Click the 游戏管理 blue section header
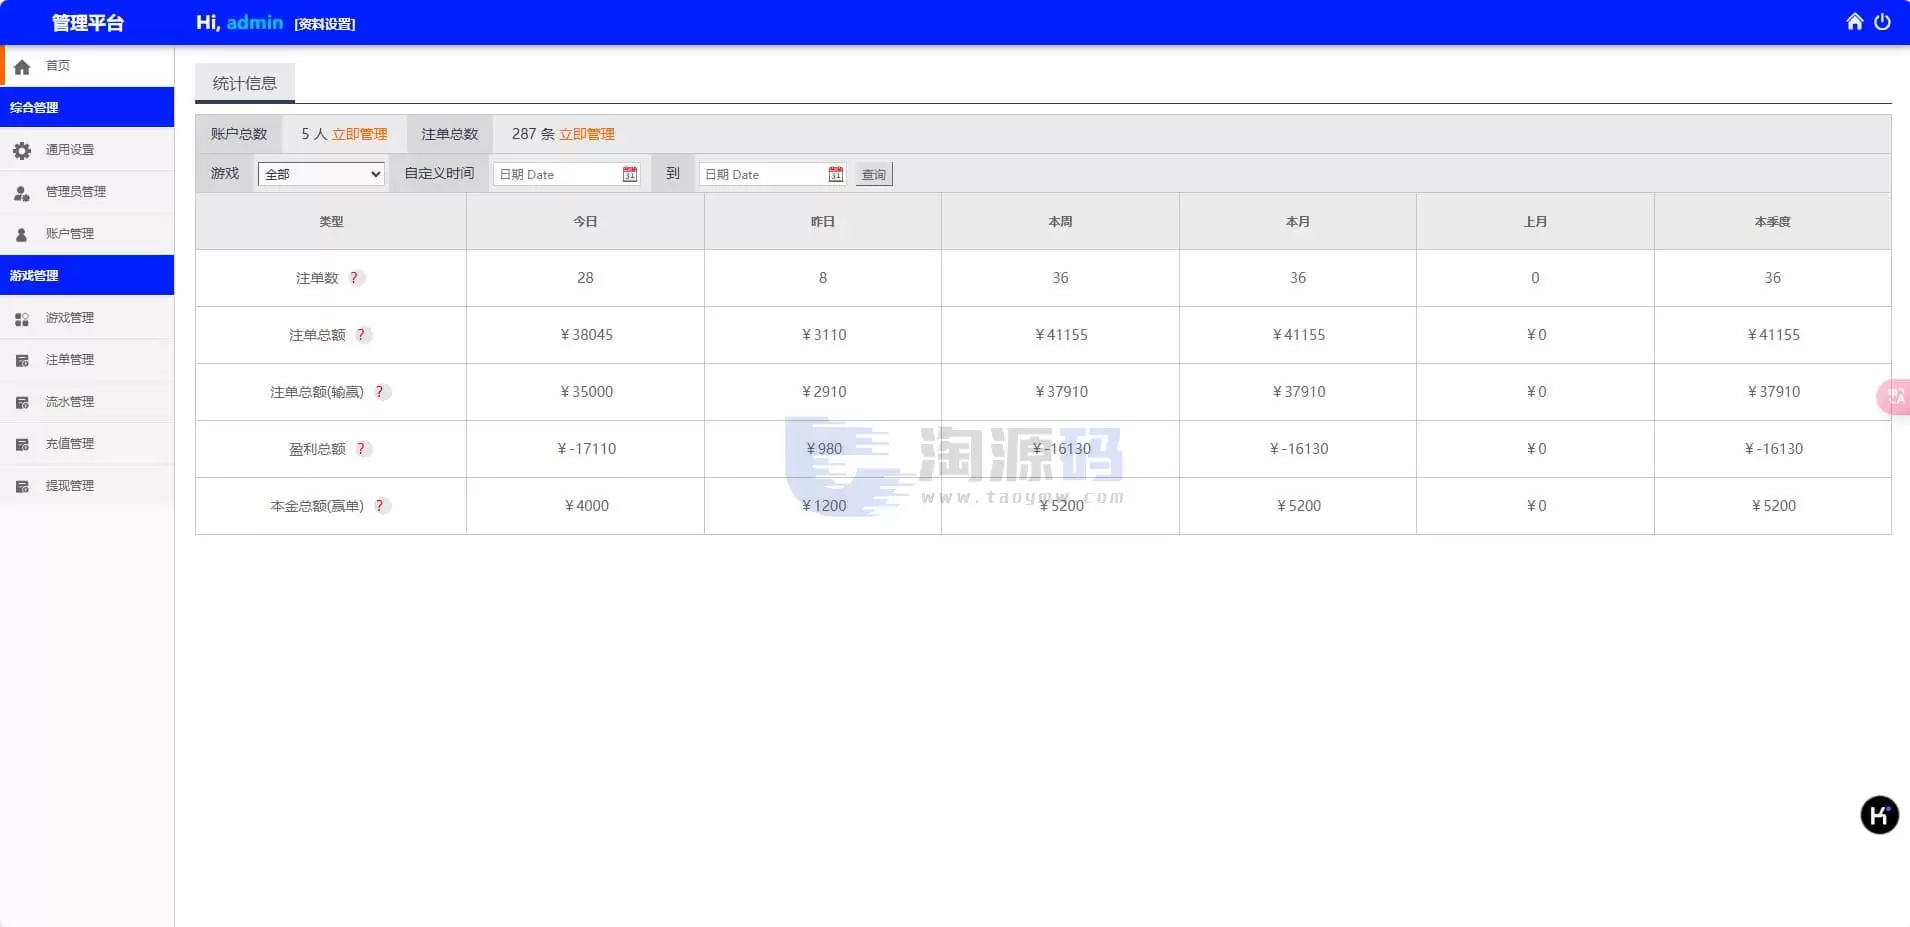The height and width of the screenshot is (927, 1910). pos(87,275)
